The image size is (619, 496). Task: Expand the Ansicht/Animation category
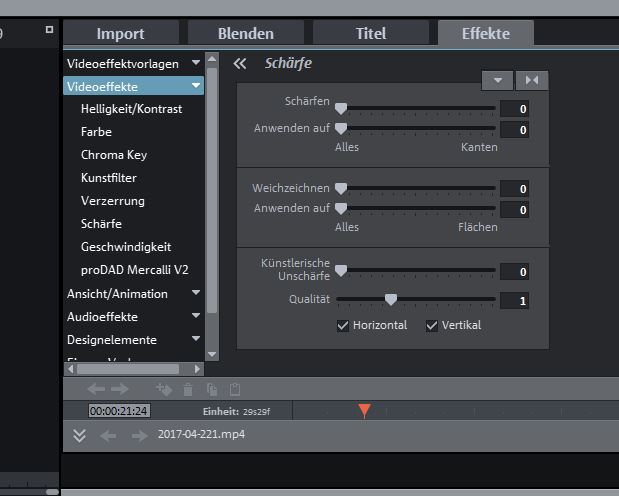click(x=196, y=294)
